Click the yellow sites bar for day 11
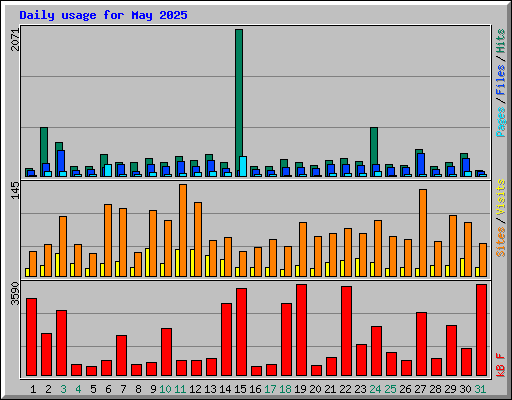 pos(177,263)
